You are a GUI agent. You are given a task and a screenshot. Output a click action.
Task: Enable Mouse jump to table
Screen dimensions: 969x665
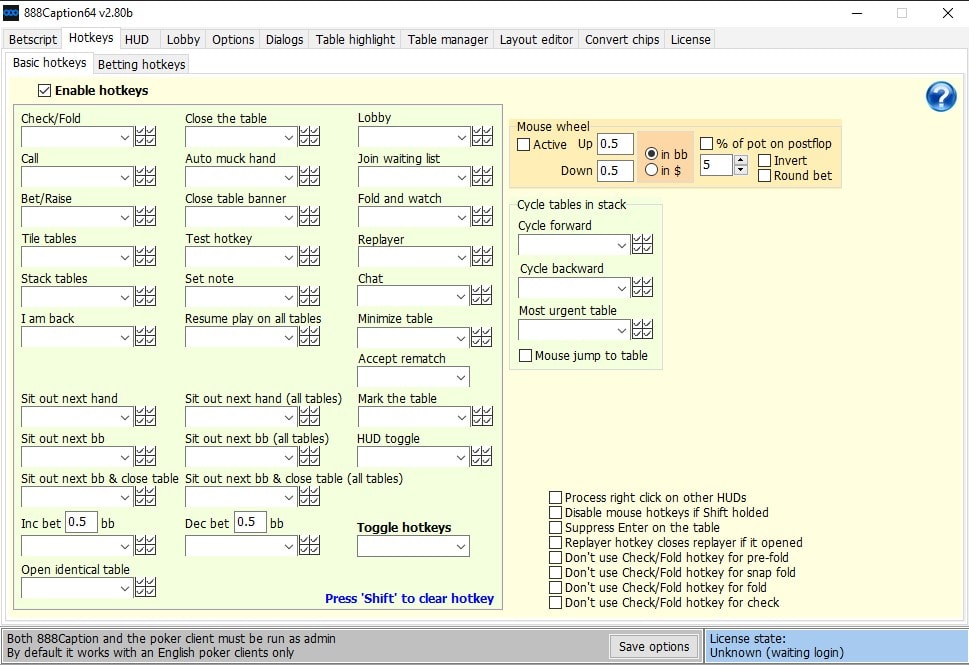(x=525, y=355)
